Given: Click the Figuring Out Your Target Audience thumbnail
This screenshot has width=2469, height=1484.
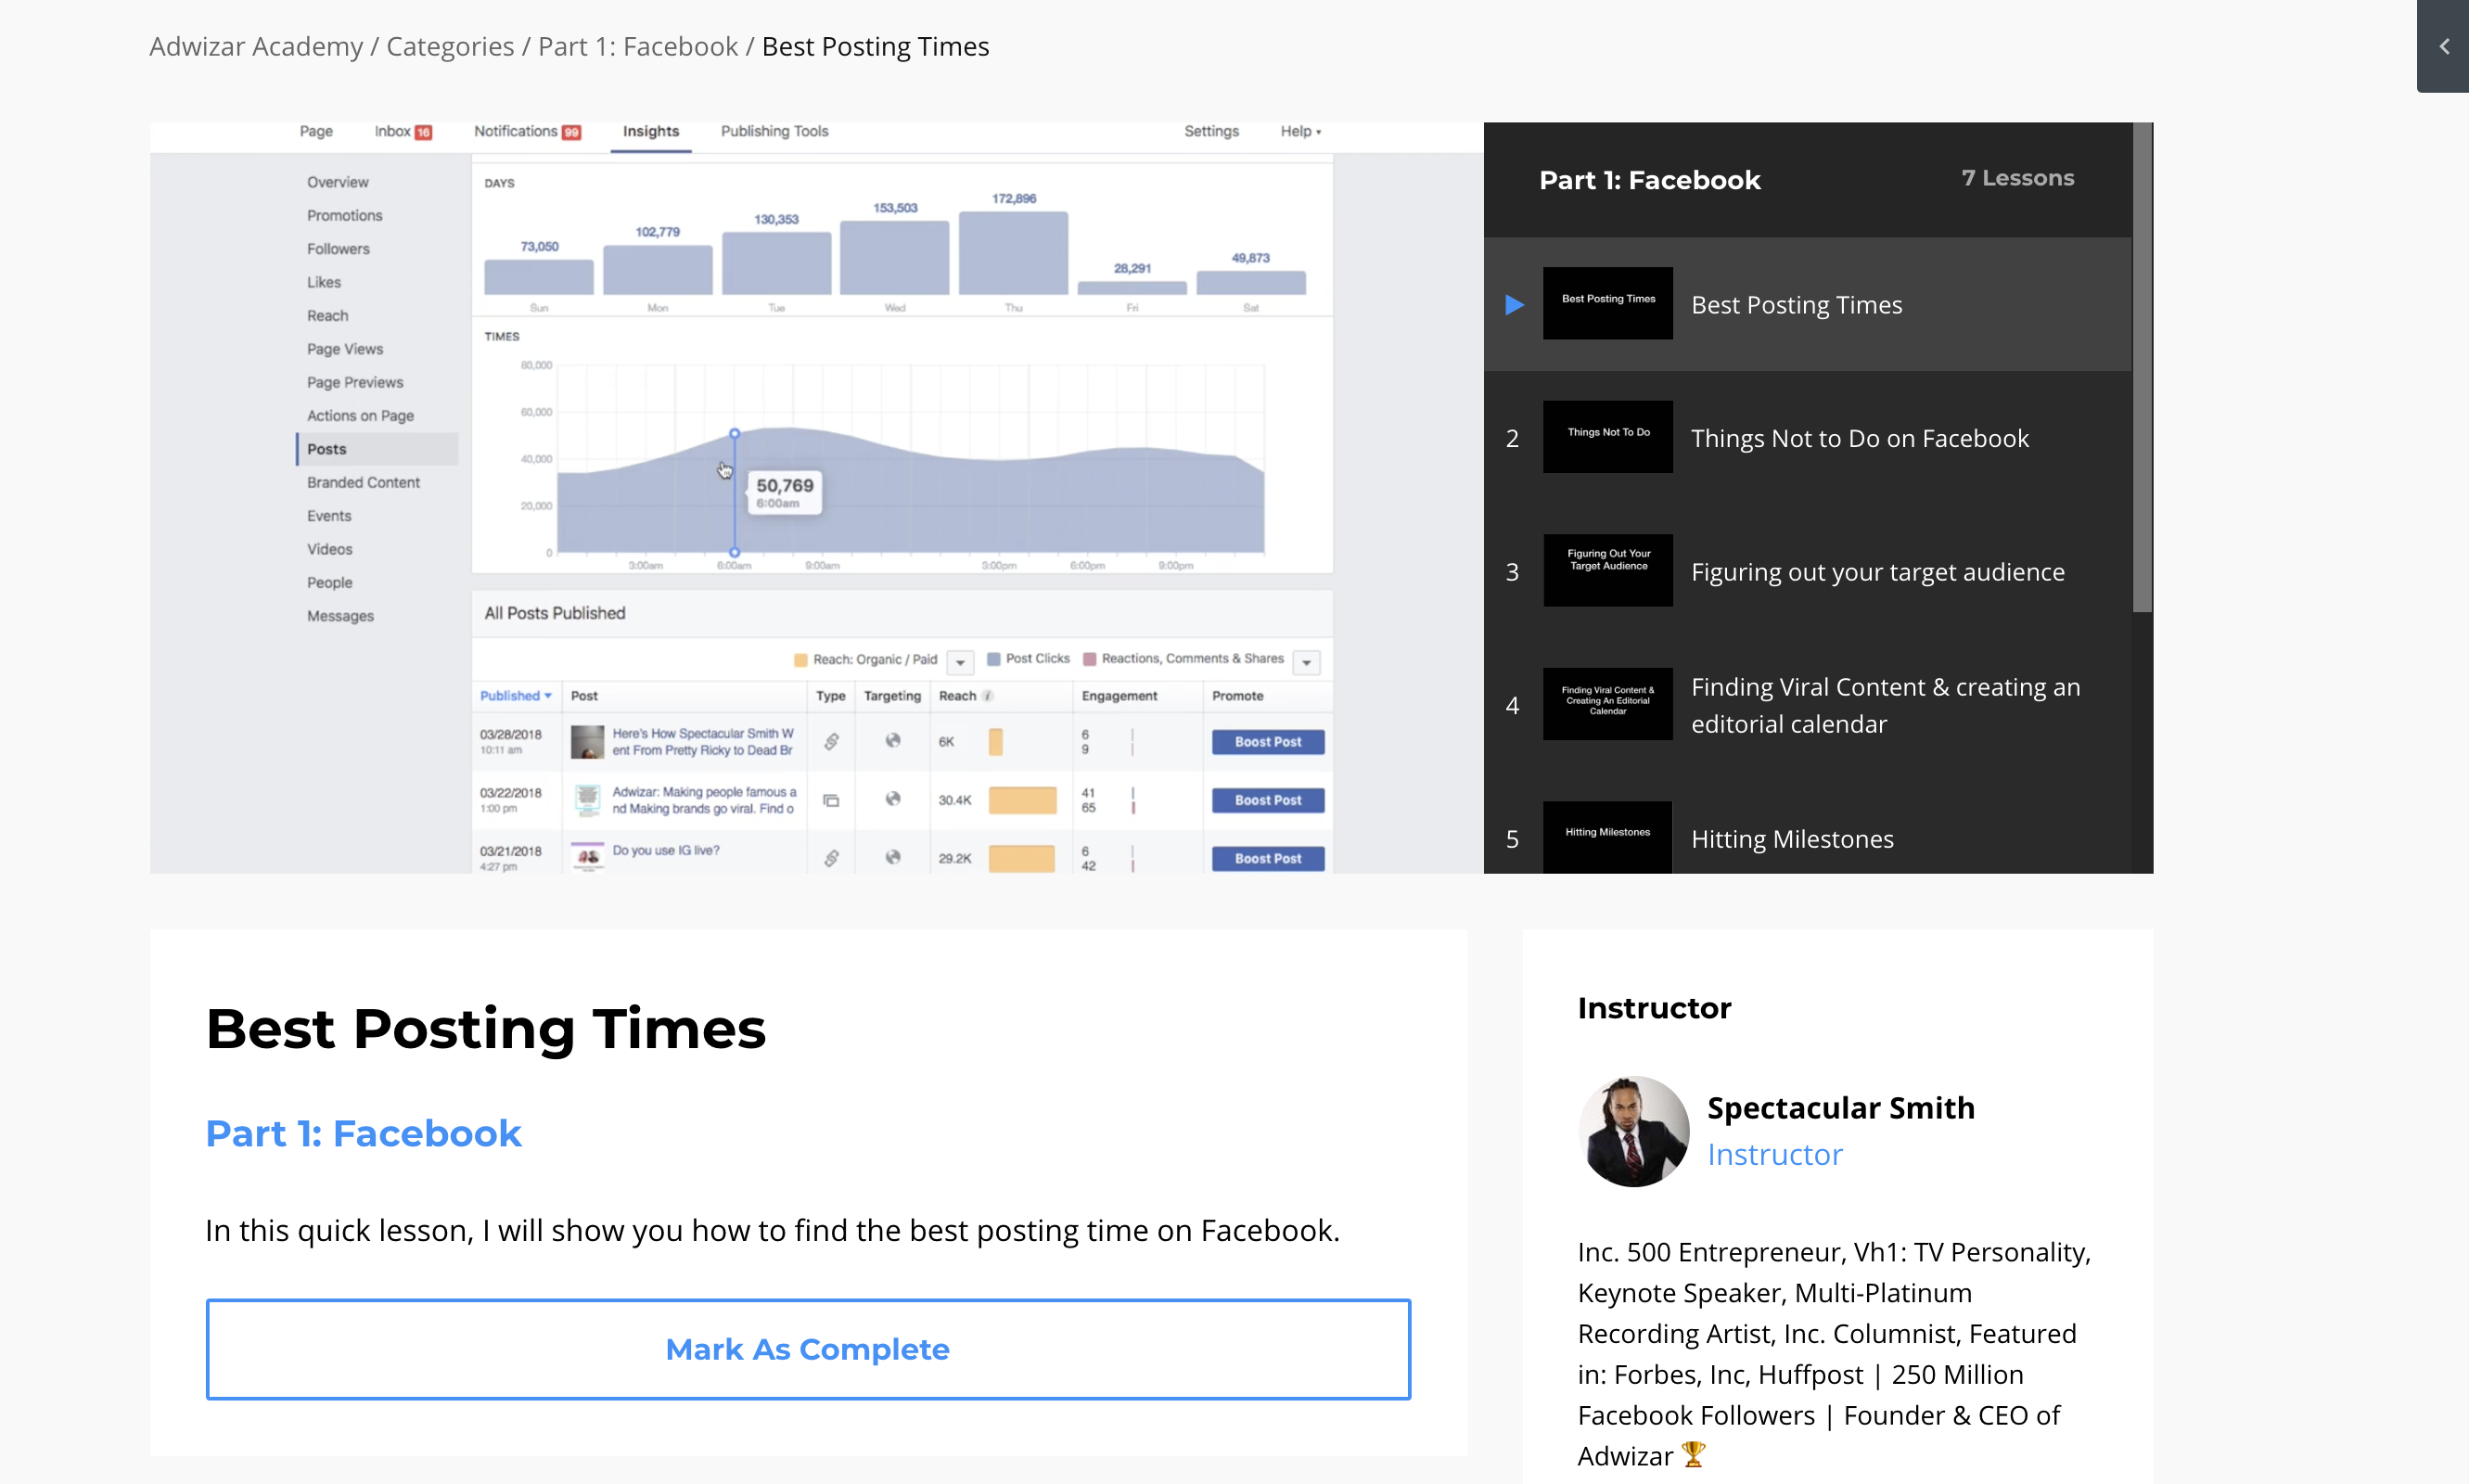Looking at the screenshot, I should click(1607, 570).
